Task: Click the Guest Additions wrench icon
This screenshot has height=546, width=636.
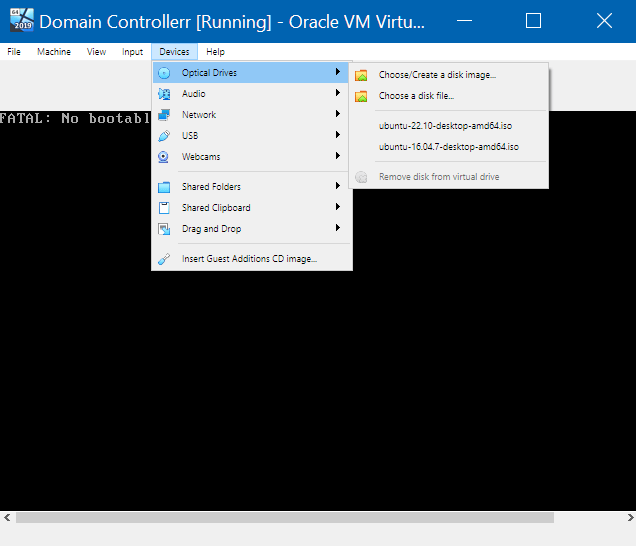Action: click(164, 259)
